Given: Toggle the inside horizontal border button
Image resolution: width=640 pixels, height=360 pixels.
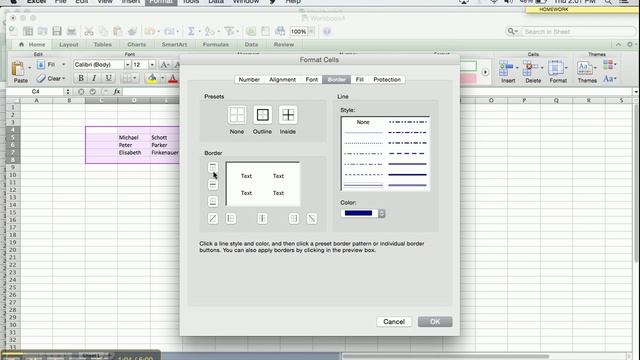Looking at the screenshot, I should 213,184.
